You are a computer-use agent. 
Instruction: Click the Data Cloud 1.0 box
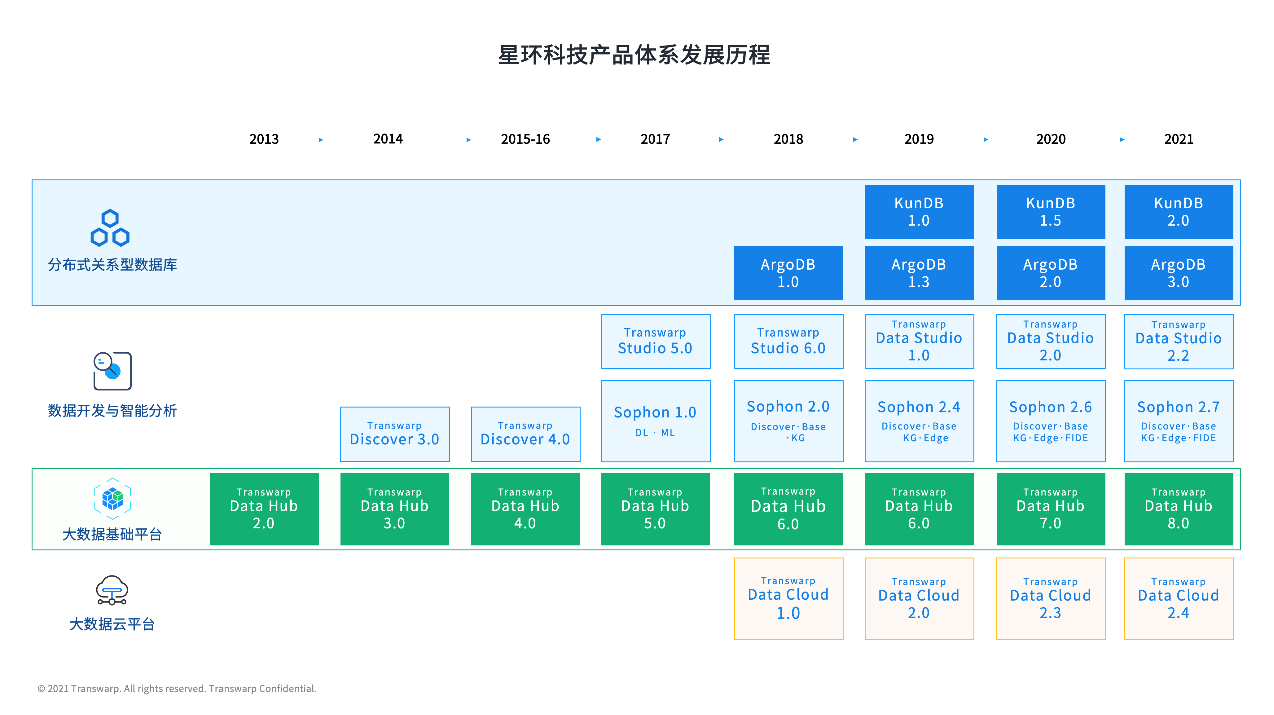click(788, 598)
